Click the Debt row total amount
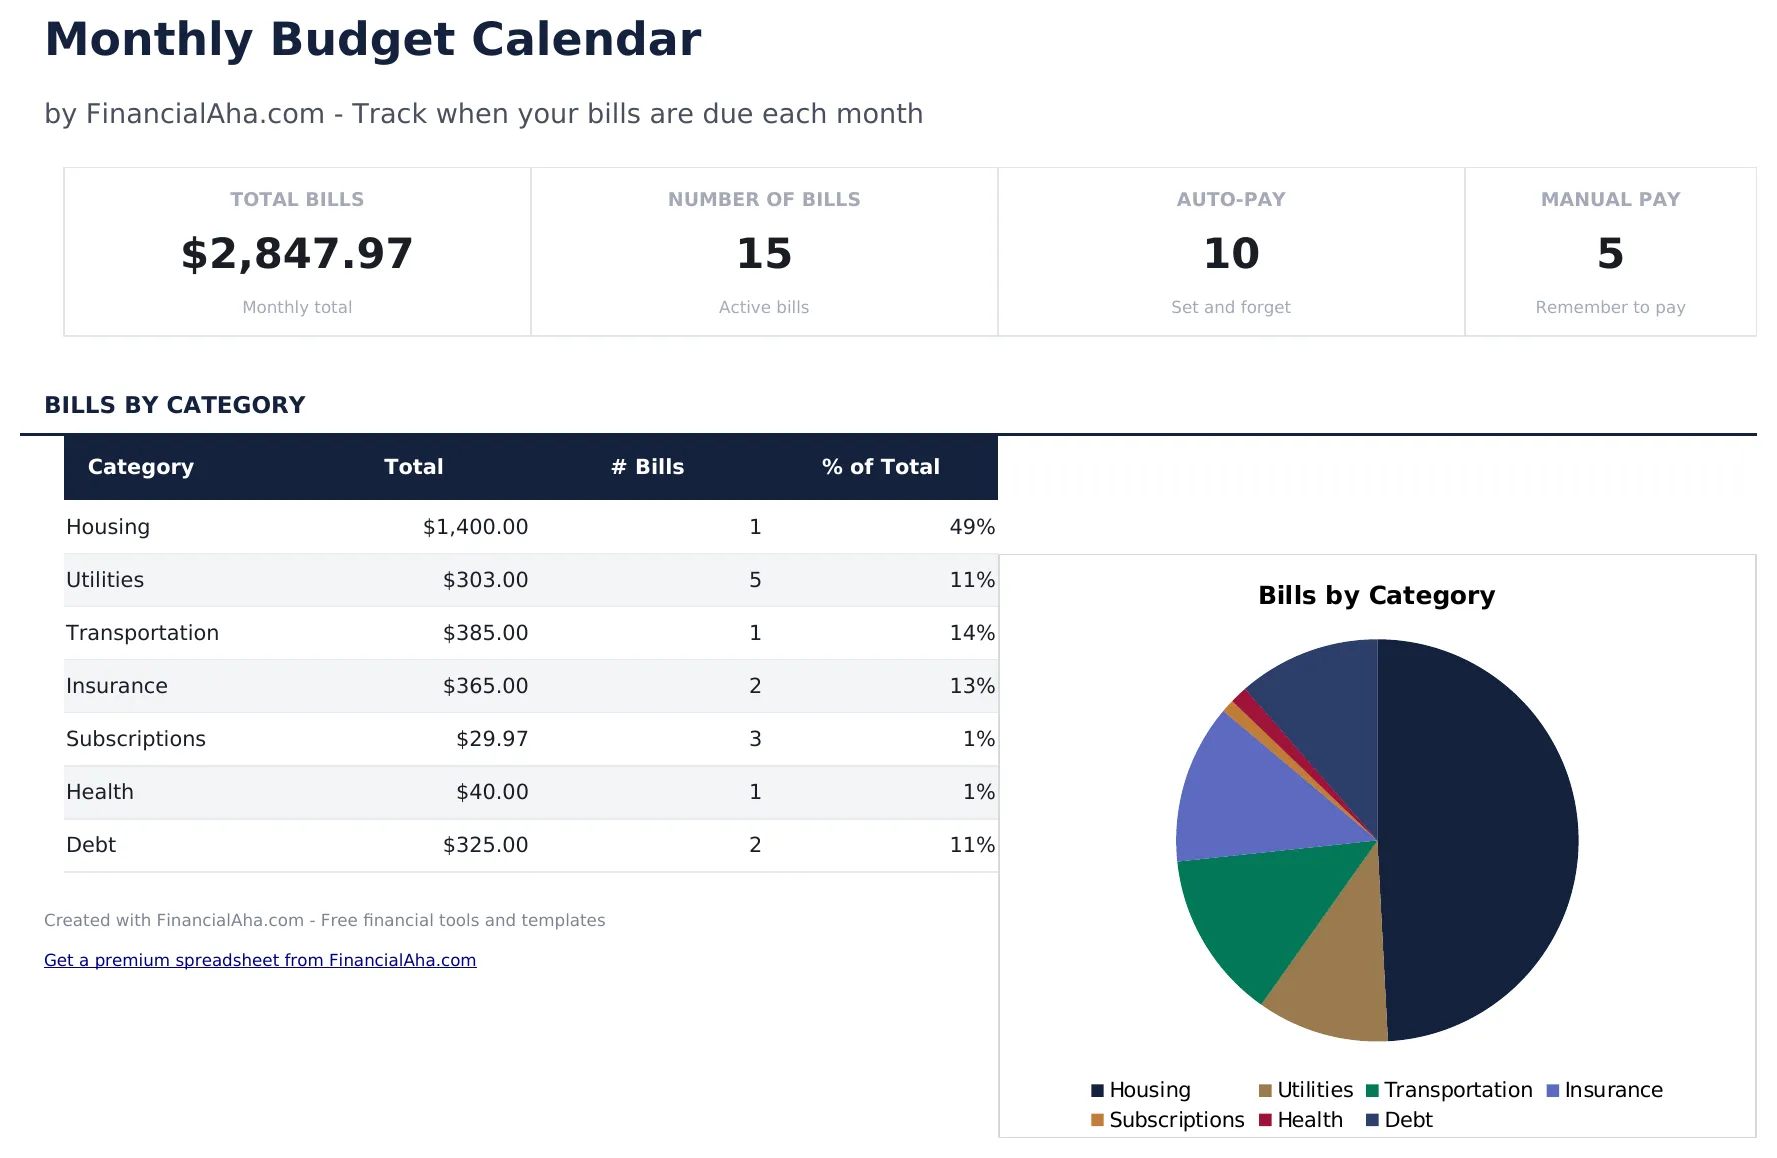The image size is (1777, 1158). pyautogui.click(x=486, y=844)
